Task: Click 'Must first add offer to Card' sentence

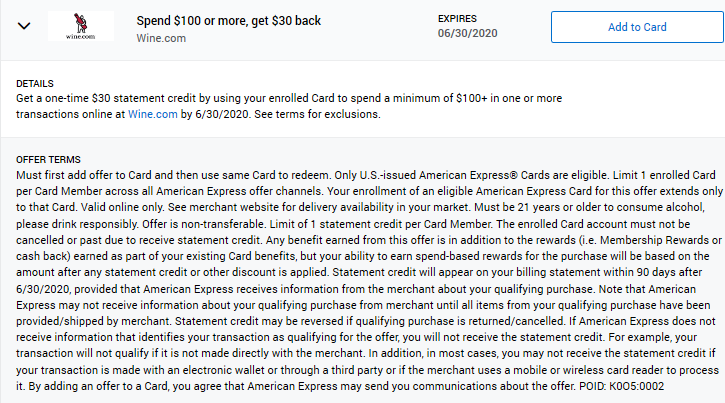Action: [174, 175]
